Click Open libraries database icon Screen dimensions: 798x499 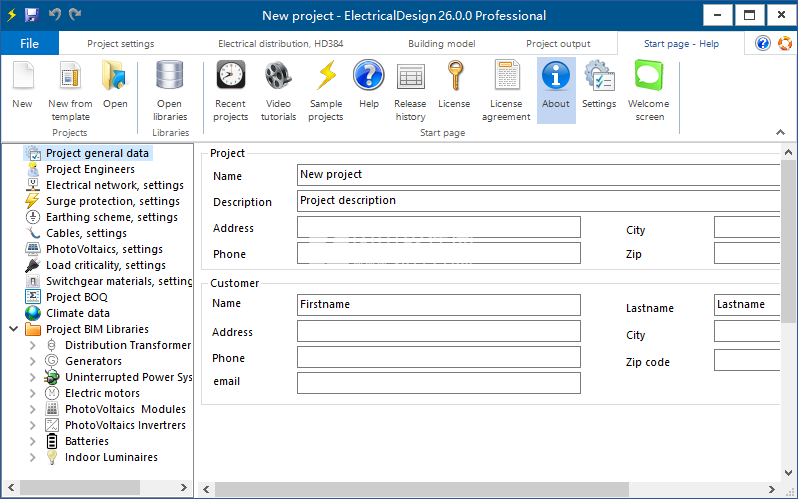coord(170,77)
